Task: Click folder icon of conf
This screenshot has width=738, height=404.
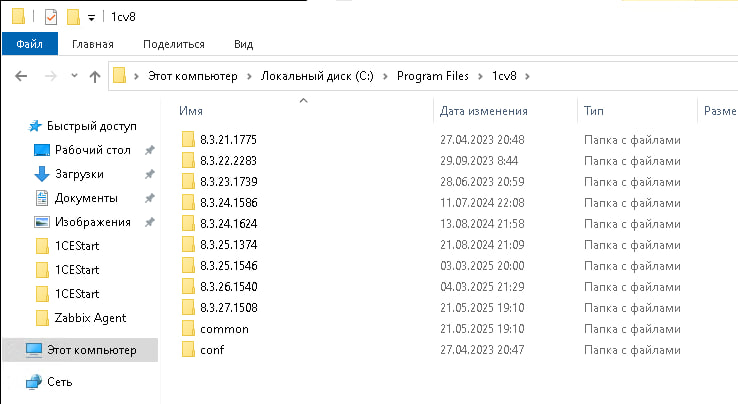Action: (x=188, y=349)
